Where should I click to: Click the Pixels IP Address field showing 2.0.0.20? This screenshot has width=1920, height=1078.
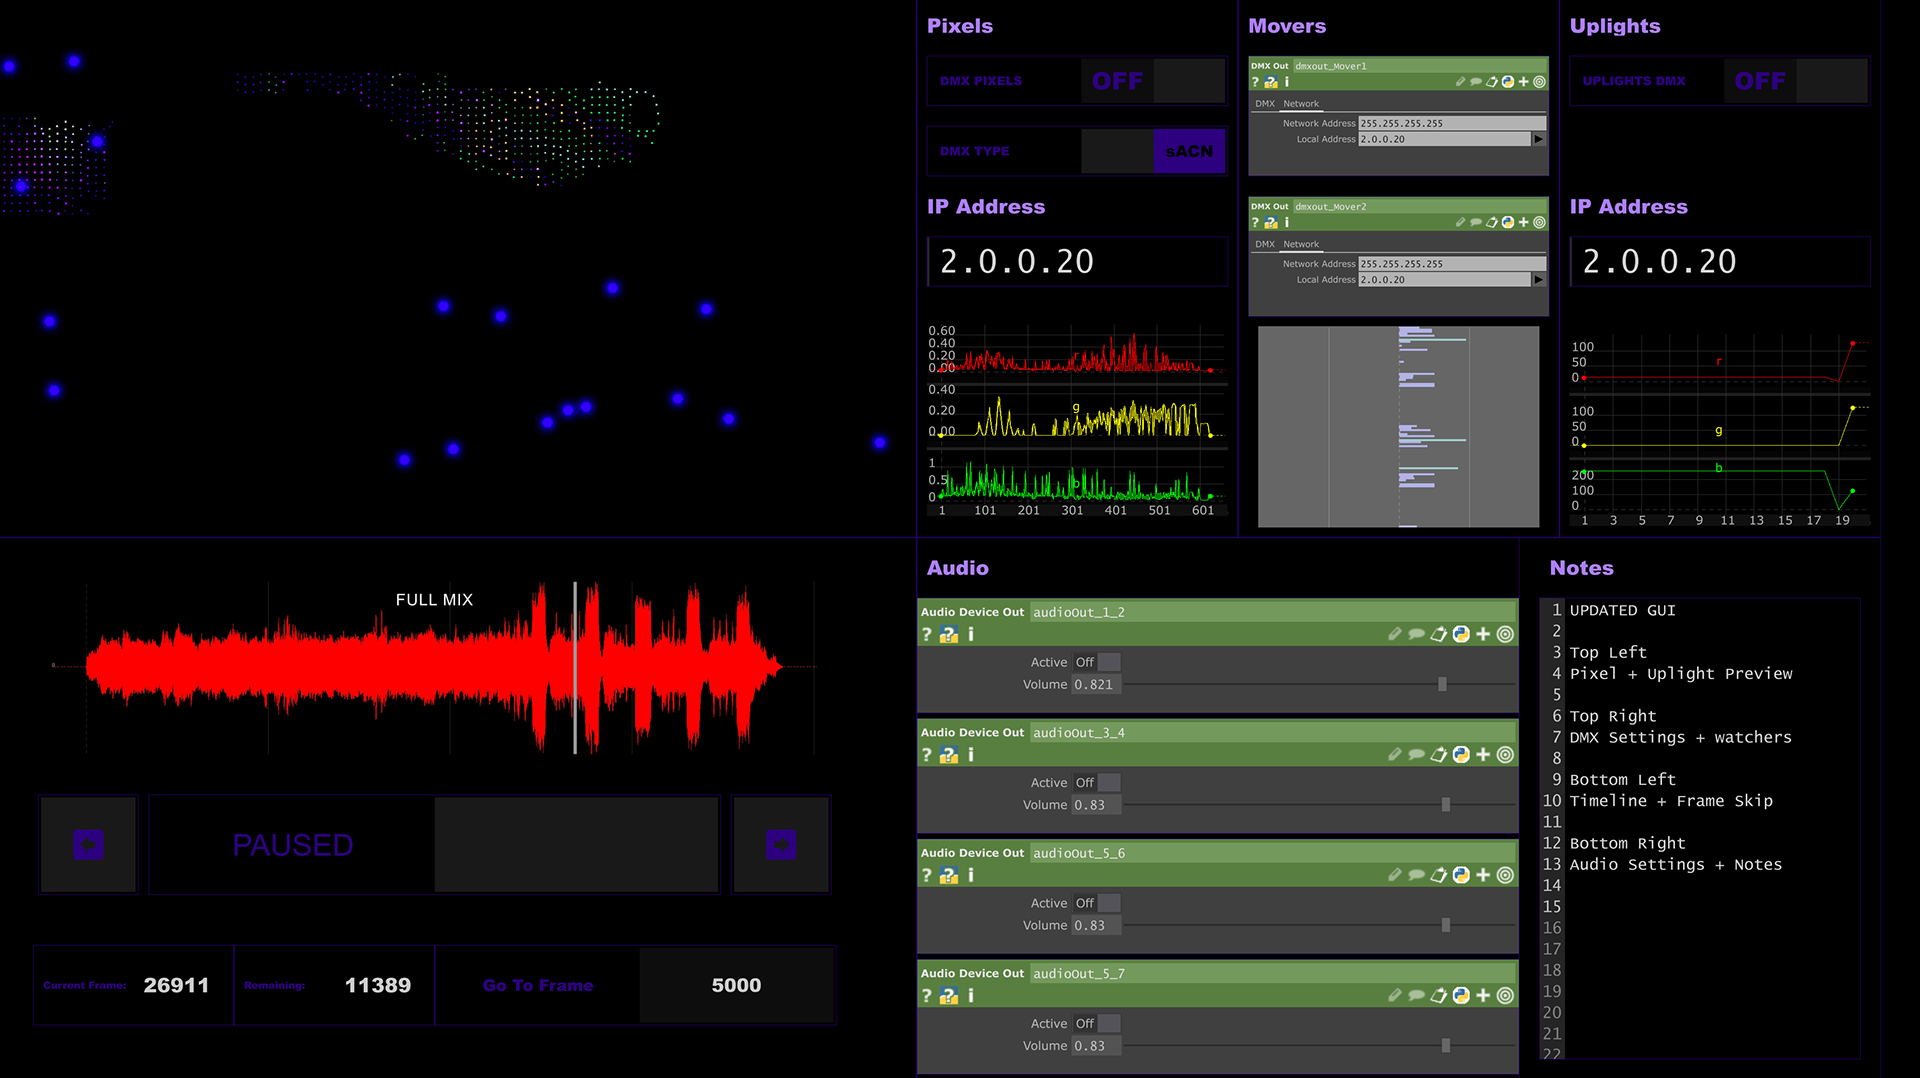[x=1077, y=261]
